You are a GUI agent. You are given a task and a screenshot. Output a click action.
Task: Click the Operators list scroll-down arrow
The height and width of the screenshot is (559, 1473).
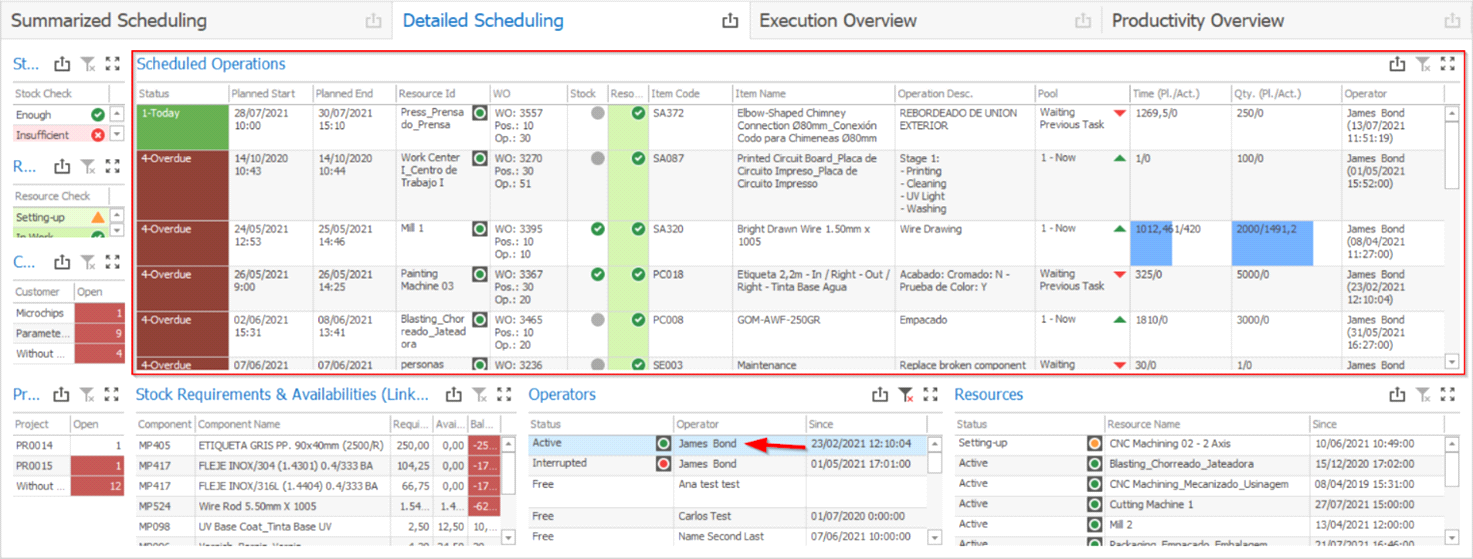pos(934,537)
